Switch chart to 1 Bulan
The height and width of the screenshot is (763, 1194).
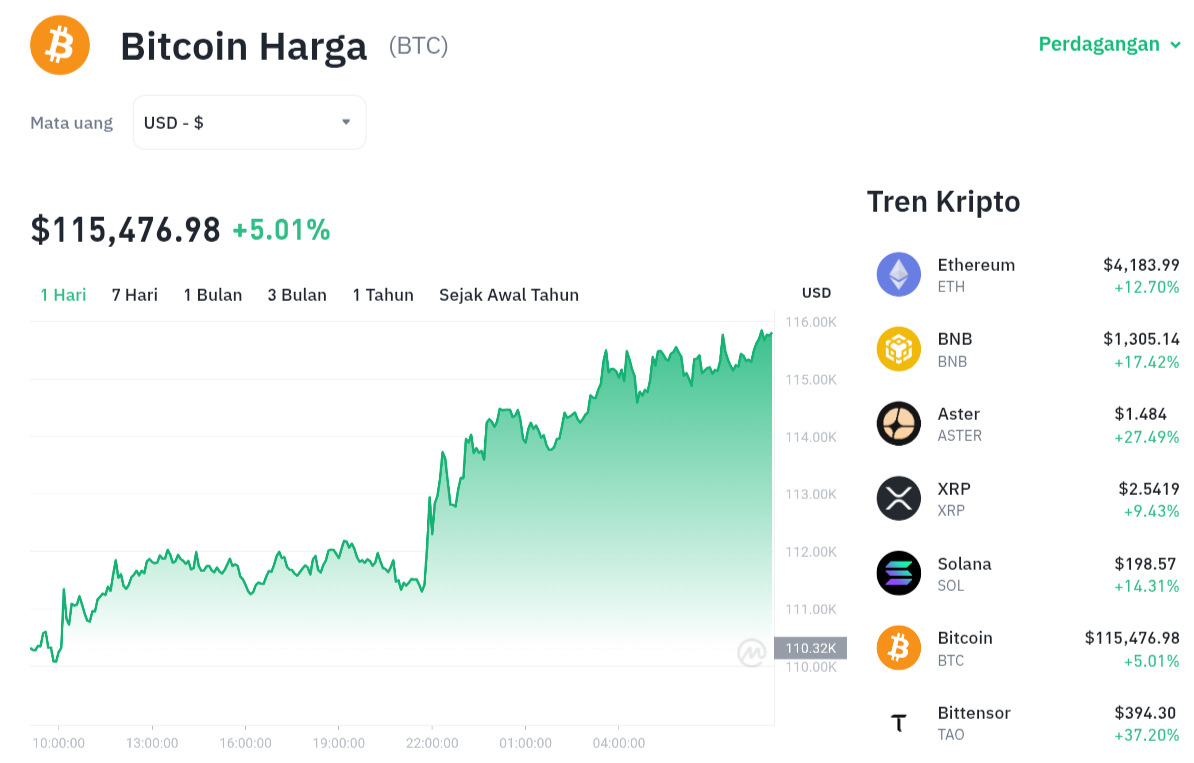click(213, 295)
